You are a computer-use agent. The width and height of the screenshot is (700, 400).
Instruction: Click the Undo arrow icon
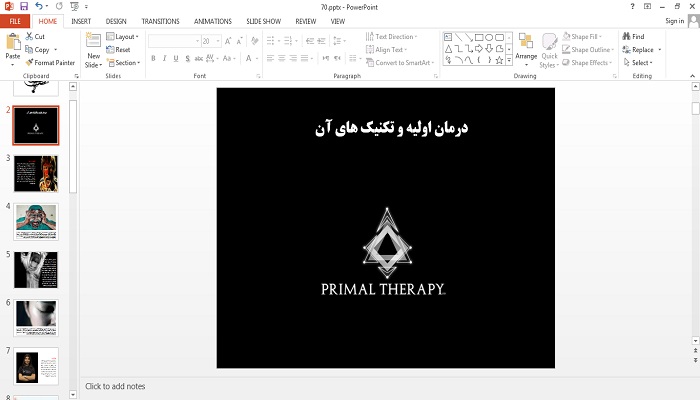click(x=38, y=6)
